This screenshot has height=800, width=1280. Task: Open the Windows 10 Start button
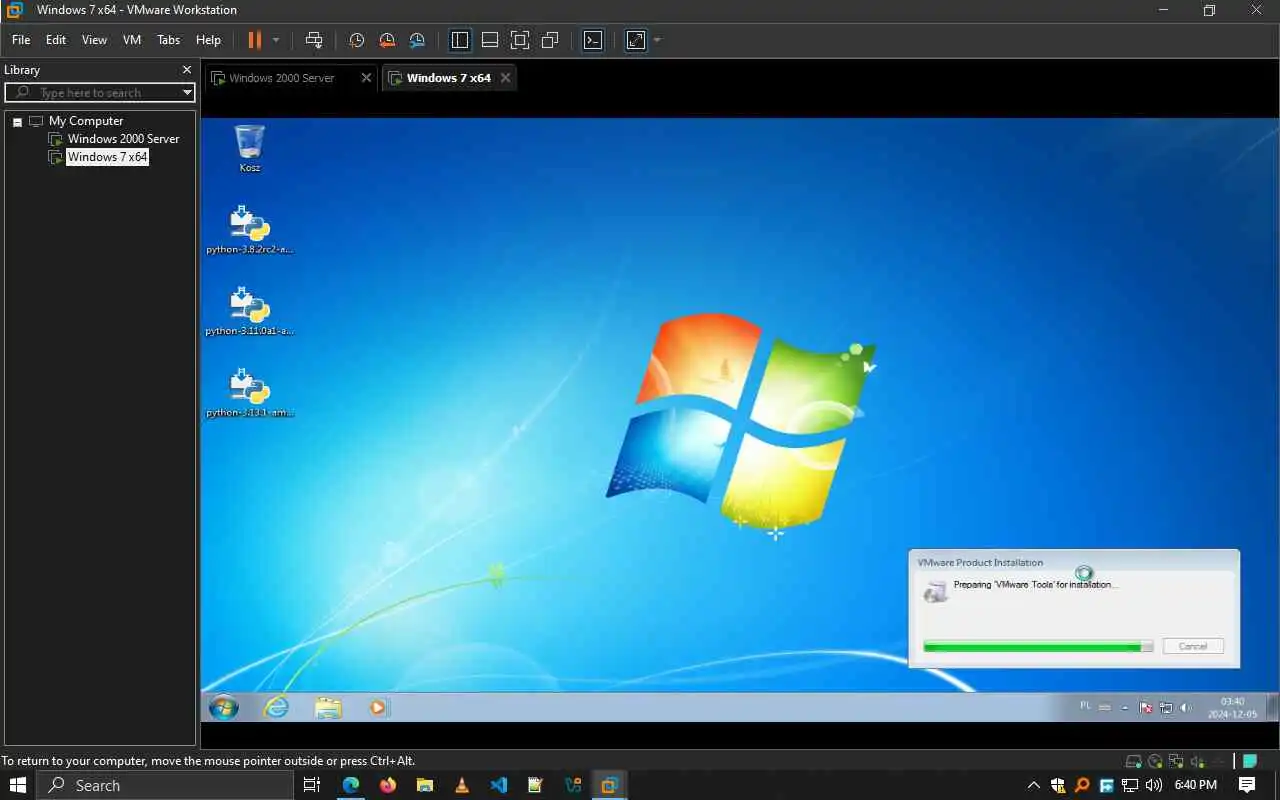click(17, 785)
